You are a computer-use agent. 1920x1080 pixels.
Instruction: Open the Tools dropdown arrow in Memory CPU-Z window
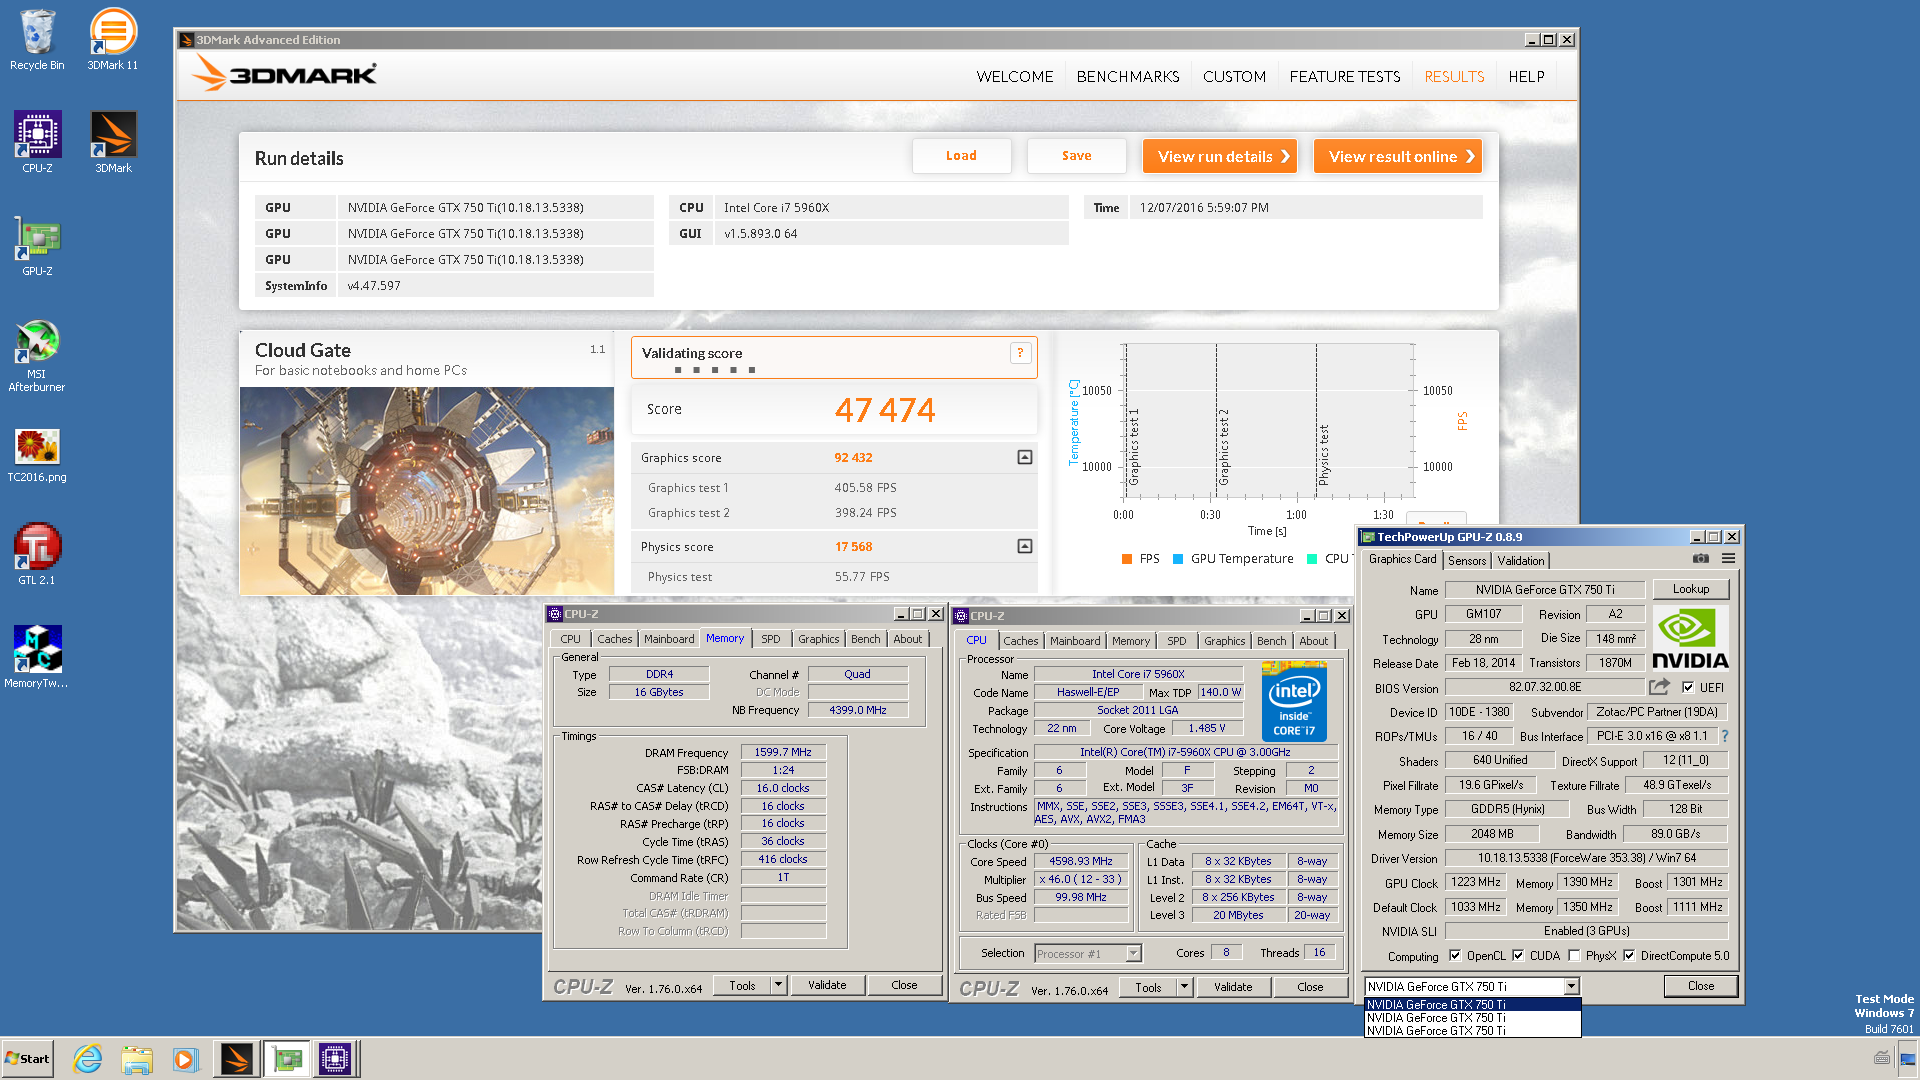(778, 985)
